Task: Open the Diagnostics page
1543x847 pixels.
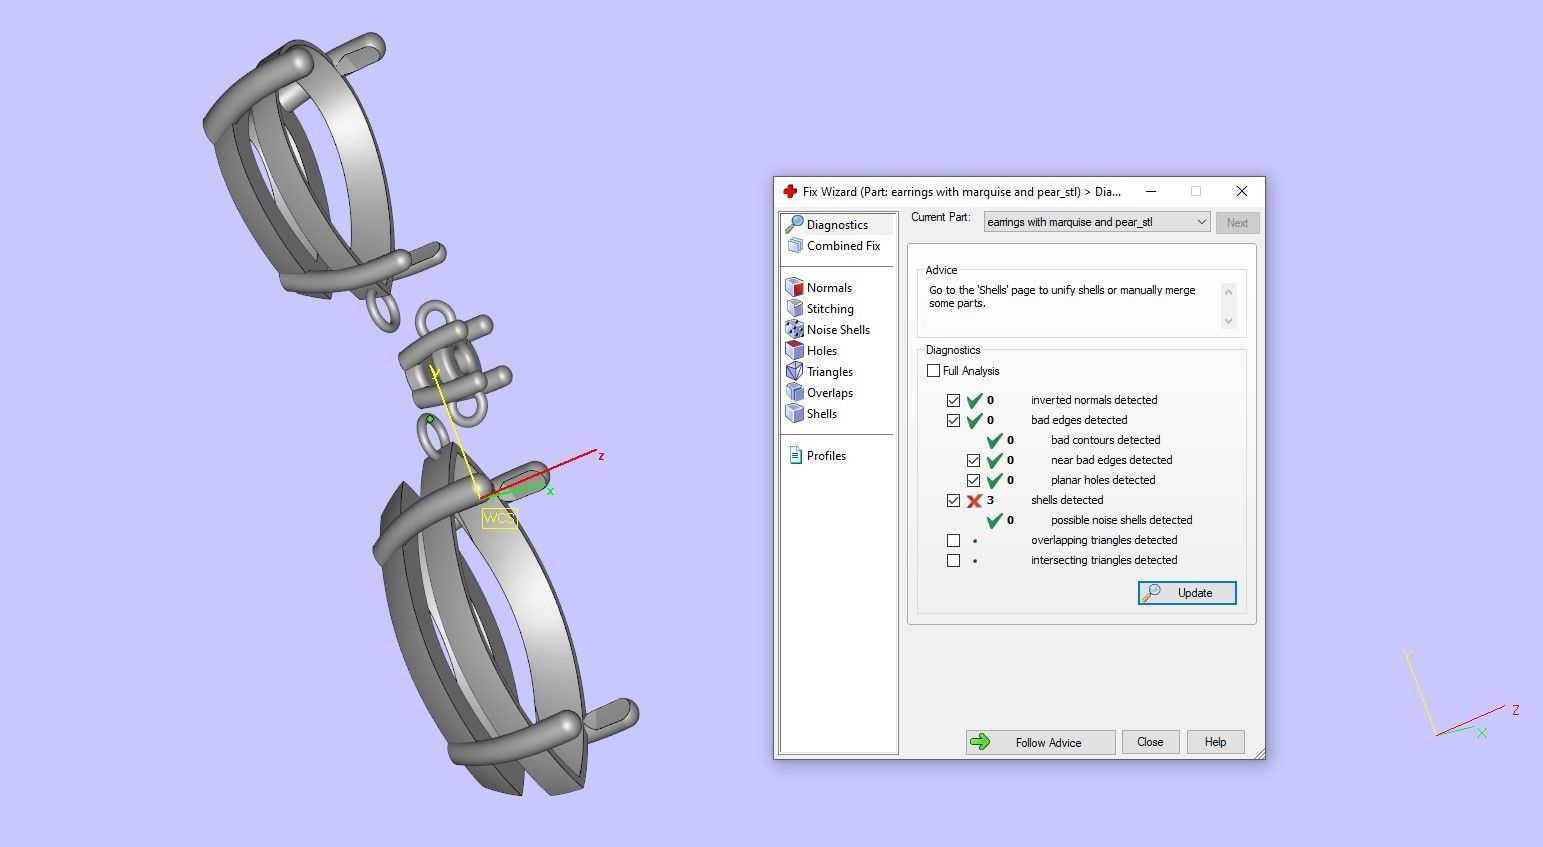Action: (x=837, y=224)
